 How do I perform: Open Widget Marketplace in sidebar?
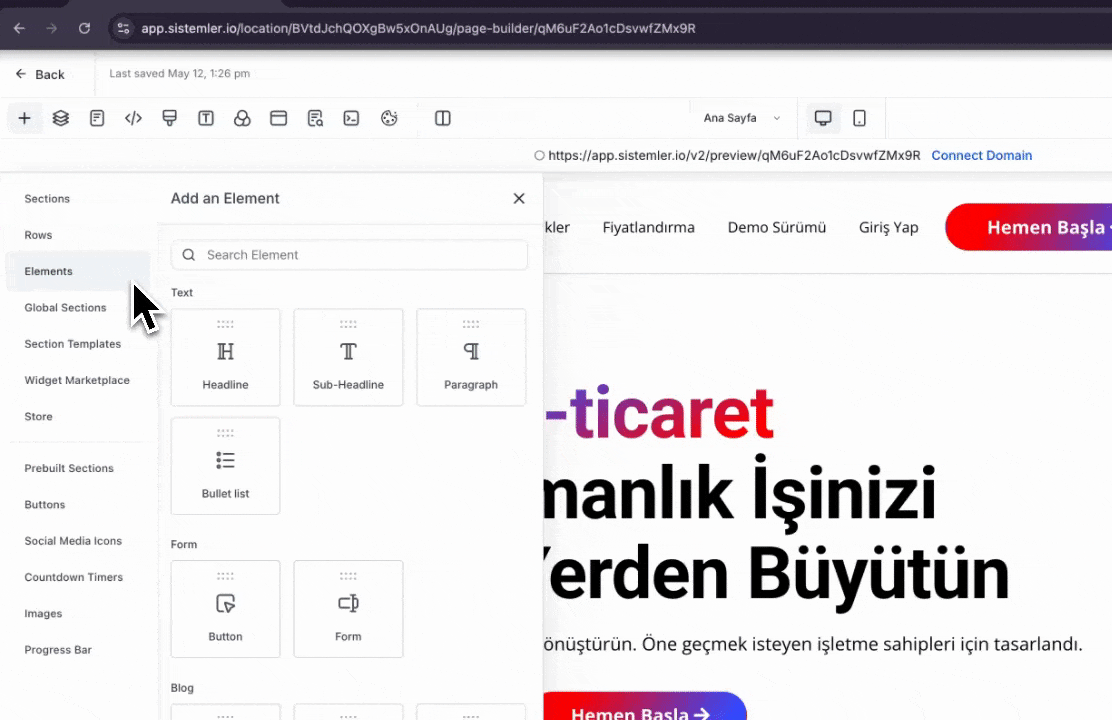tap(77, 380)
